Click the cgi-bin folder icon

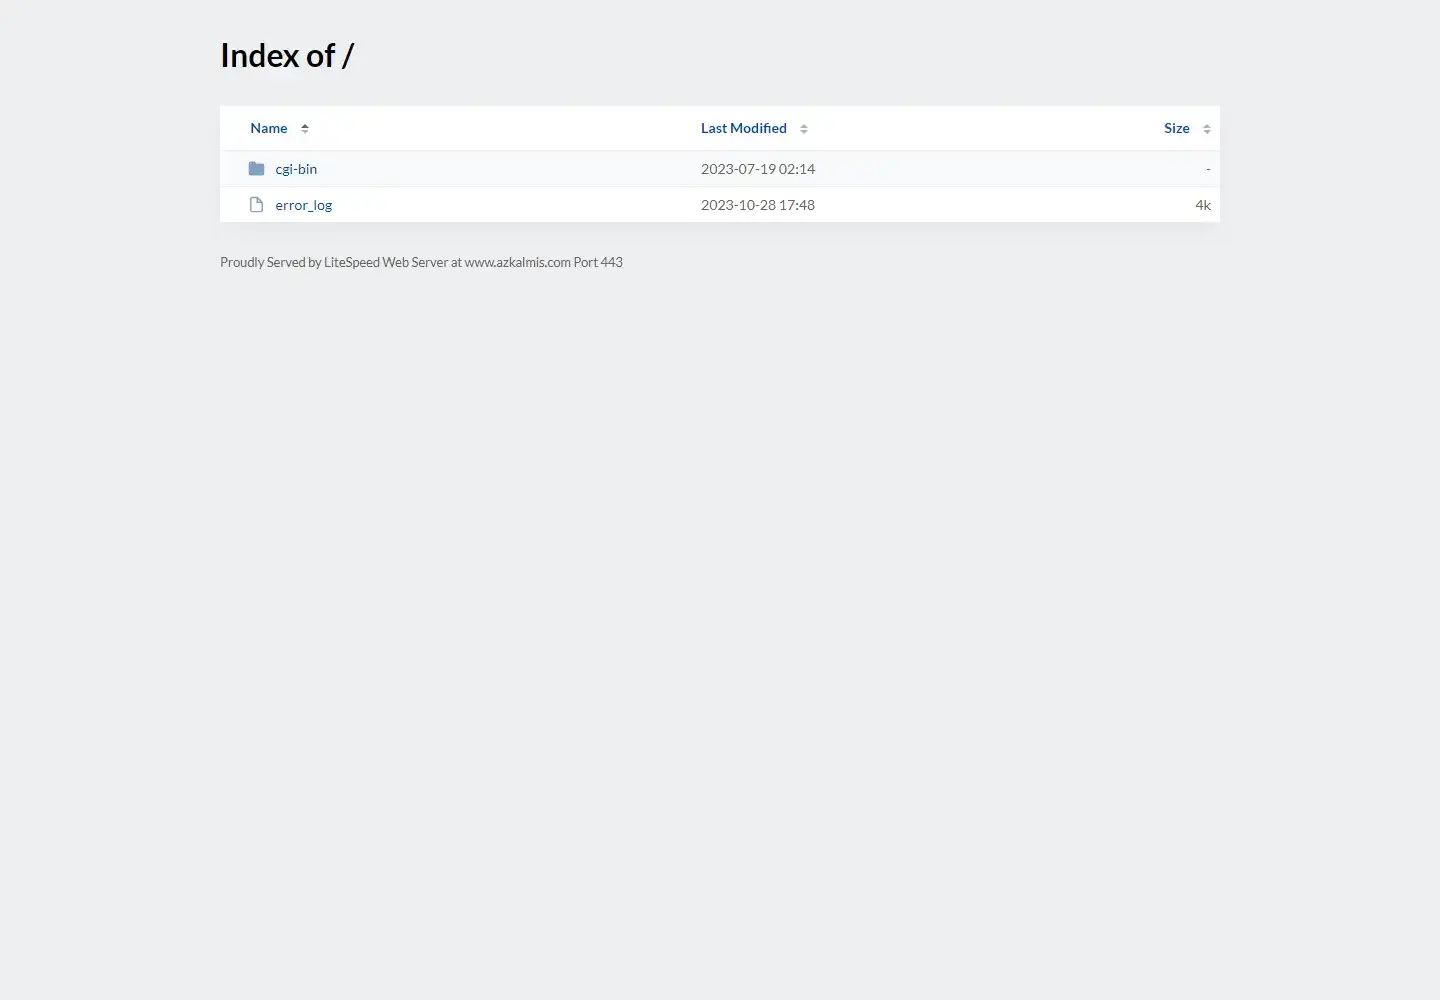[256, 169]
